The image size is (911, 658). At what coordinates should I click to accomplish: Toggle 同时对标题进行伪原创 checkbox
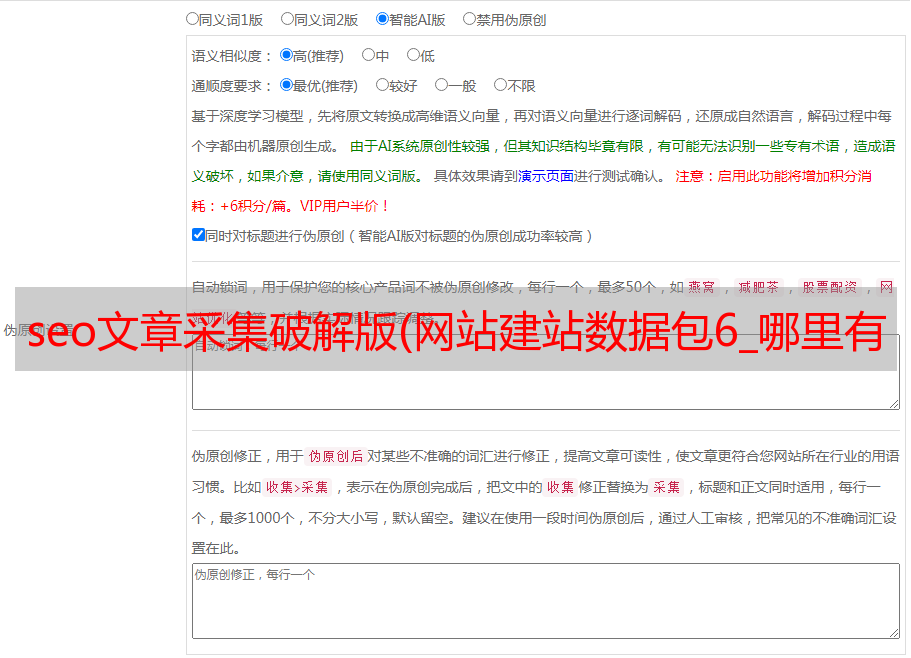tap(198, 235)
